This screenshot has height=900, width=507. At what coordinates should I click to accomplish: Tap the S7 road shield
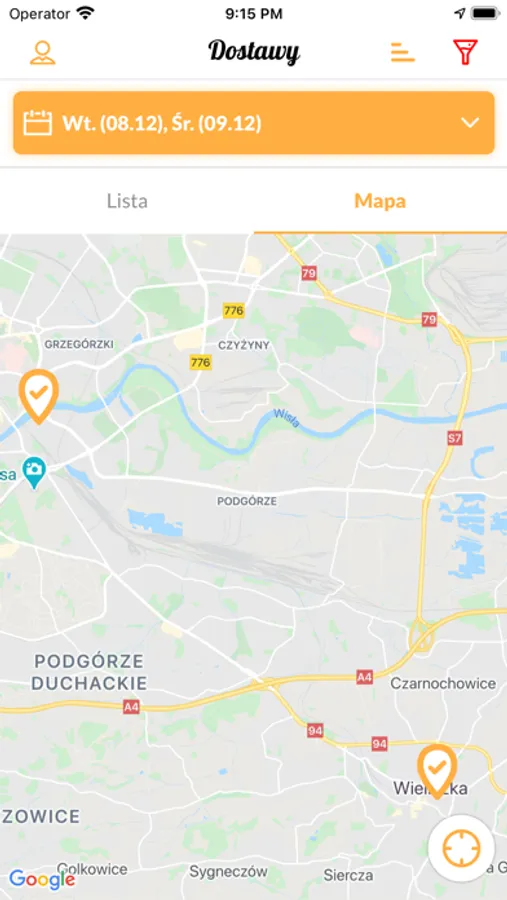point(454,439)
